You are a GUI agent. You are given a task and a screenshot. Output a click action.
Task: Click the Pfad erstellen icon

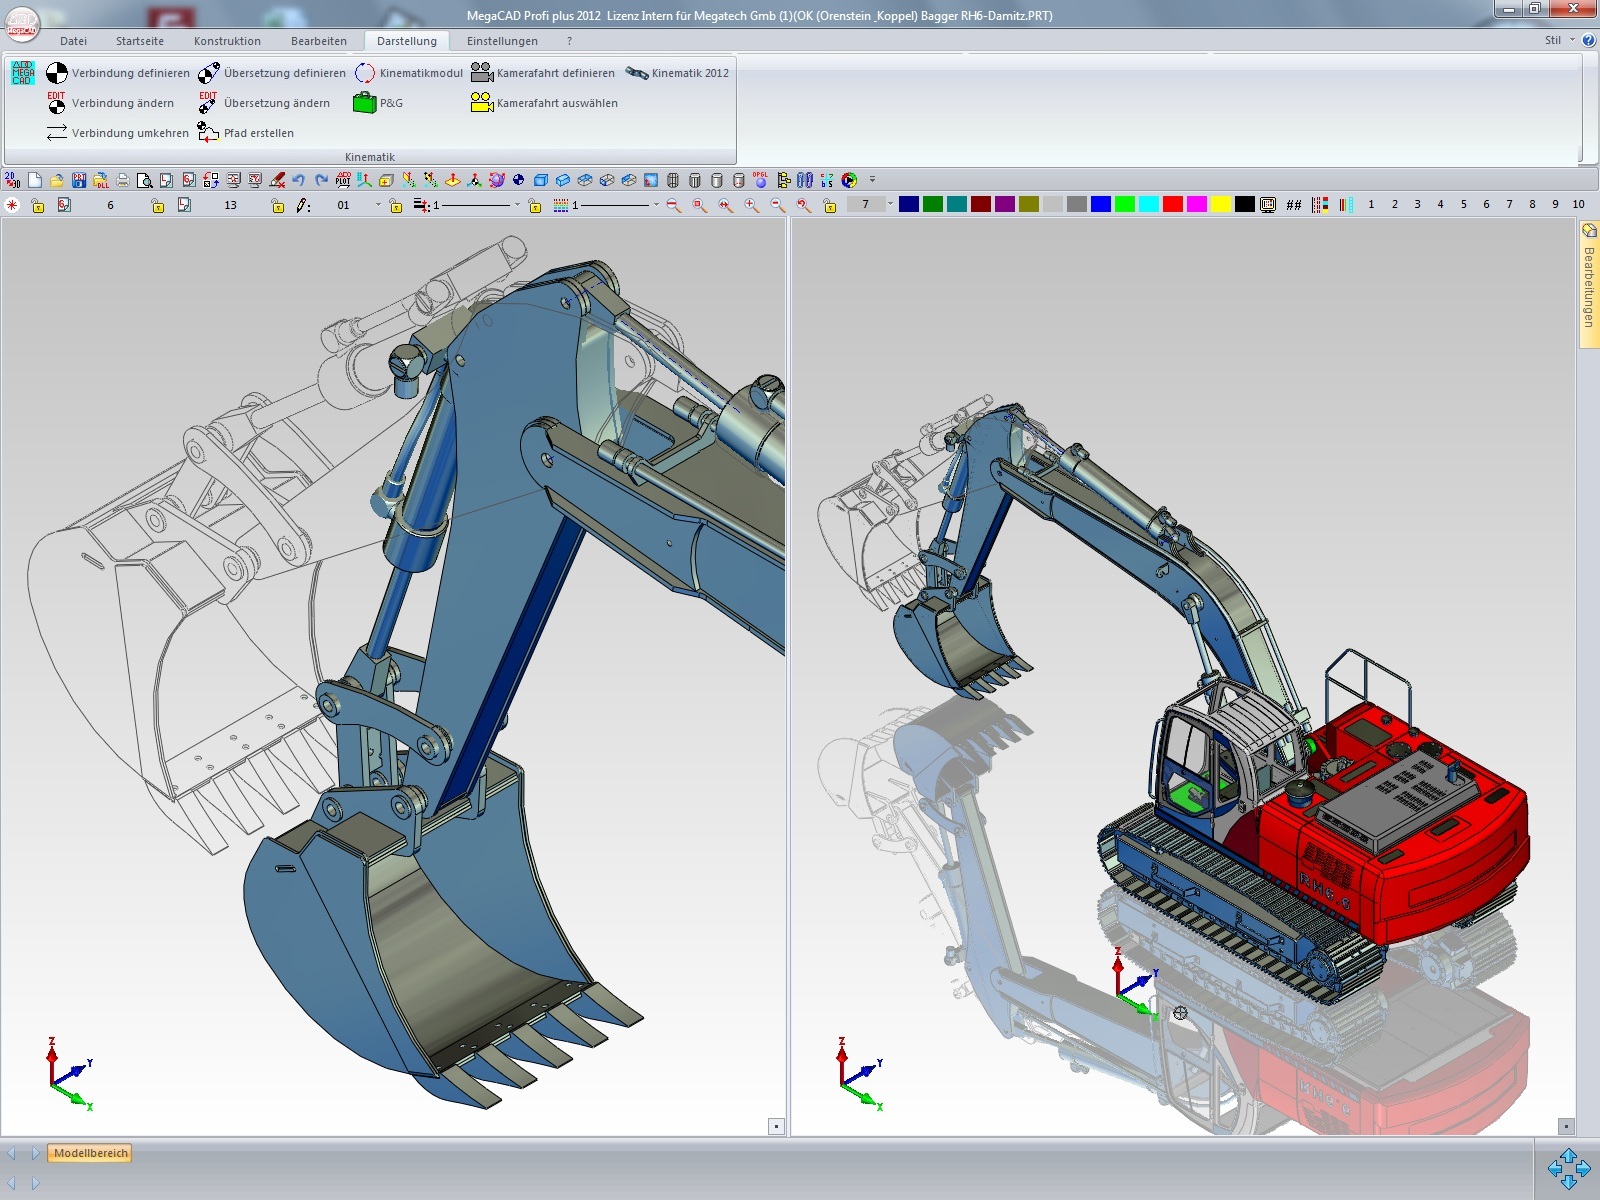pyautogui.click(x=208, y=133)
